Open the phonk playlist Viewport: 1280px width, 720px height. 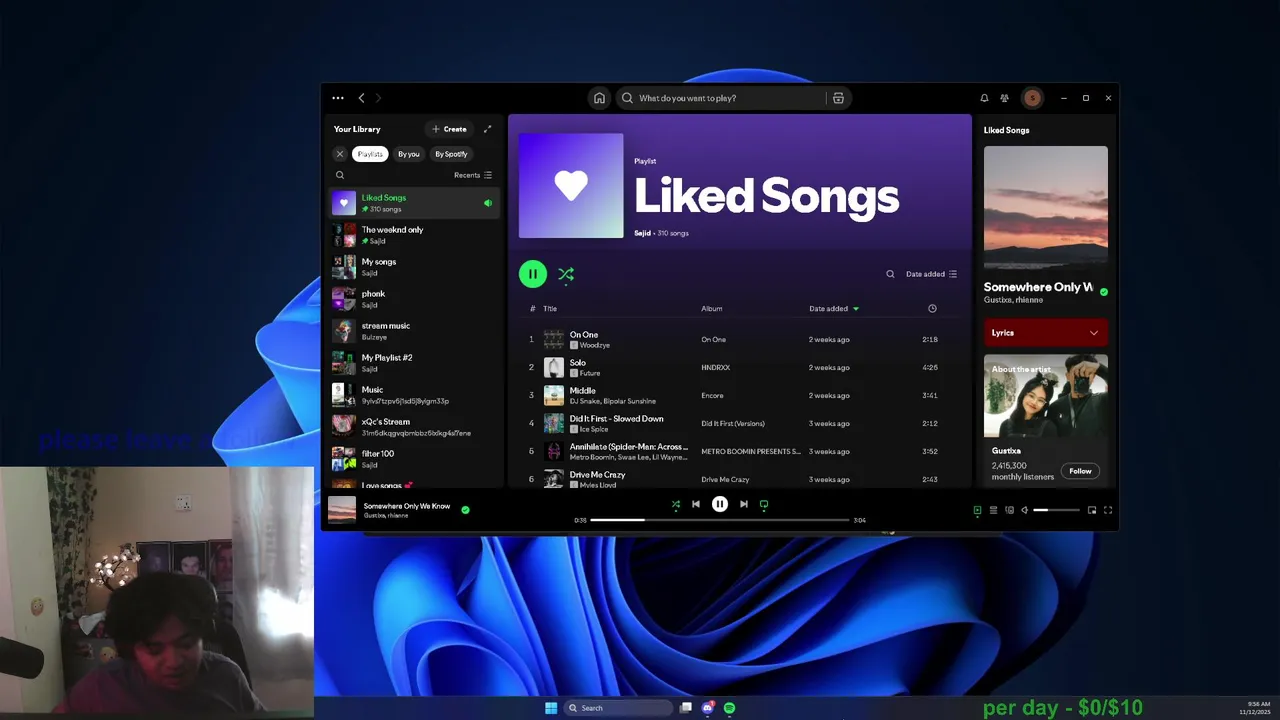[x=415, y=299]
